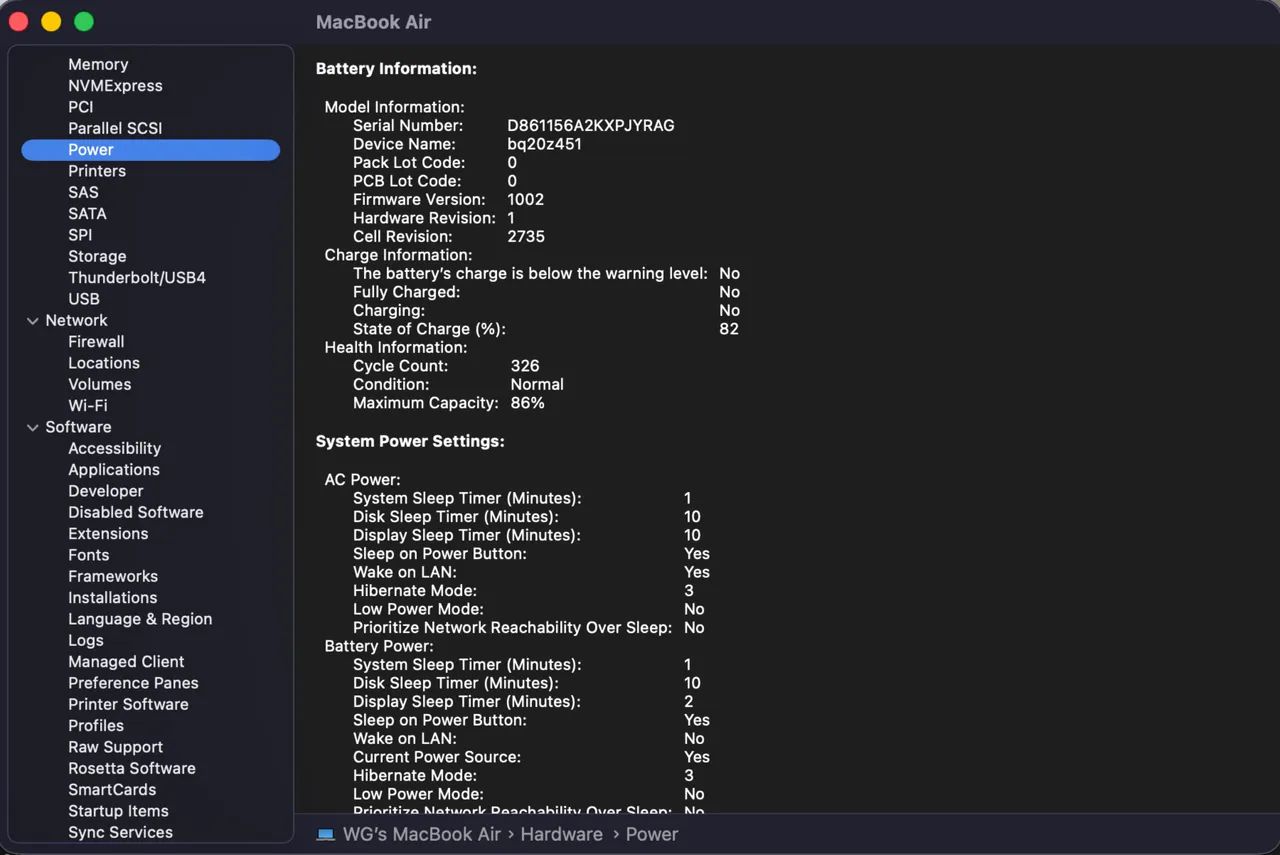Click the laptop icon in the path bar
1280x855 pixels.
click(x=325, y=834)
